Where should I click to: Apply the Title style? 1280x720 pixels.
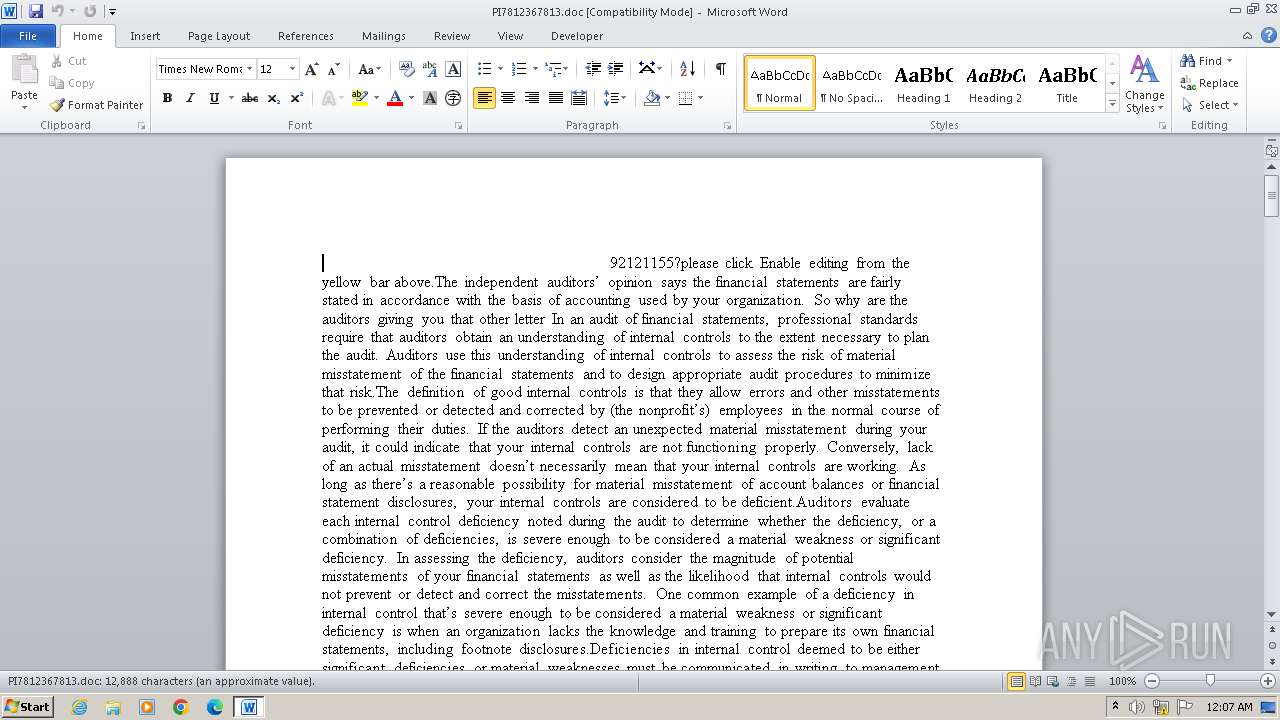1067,83
